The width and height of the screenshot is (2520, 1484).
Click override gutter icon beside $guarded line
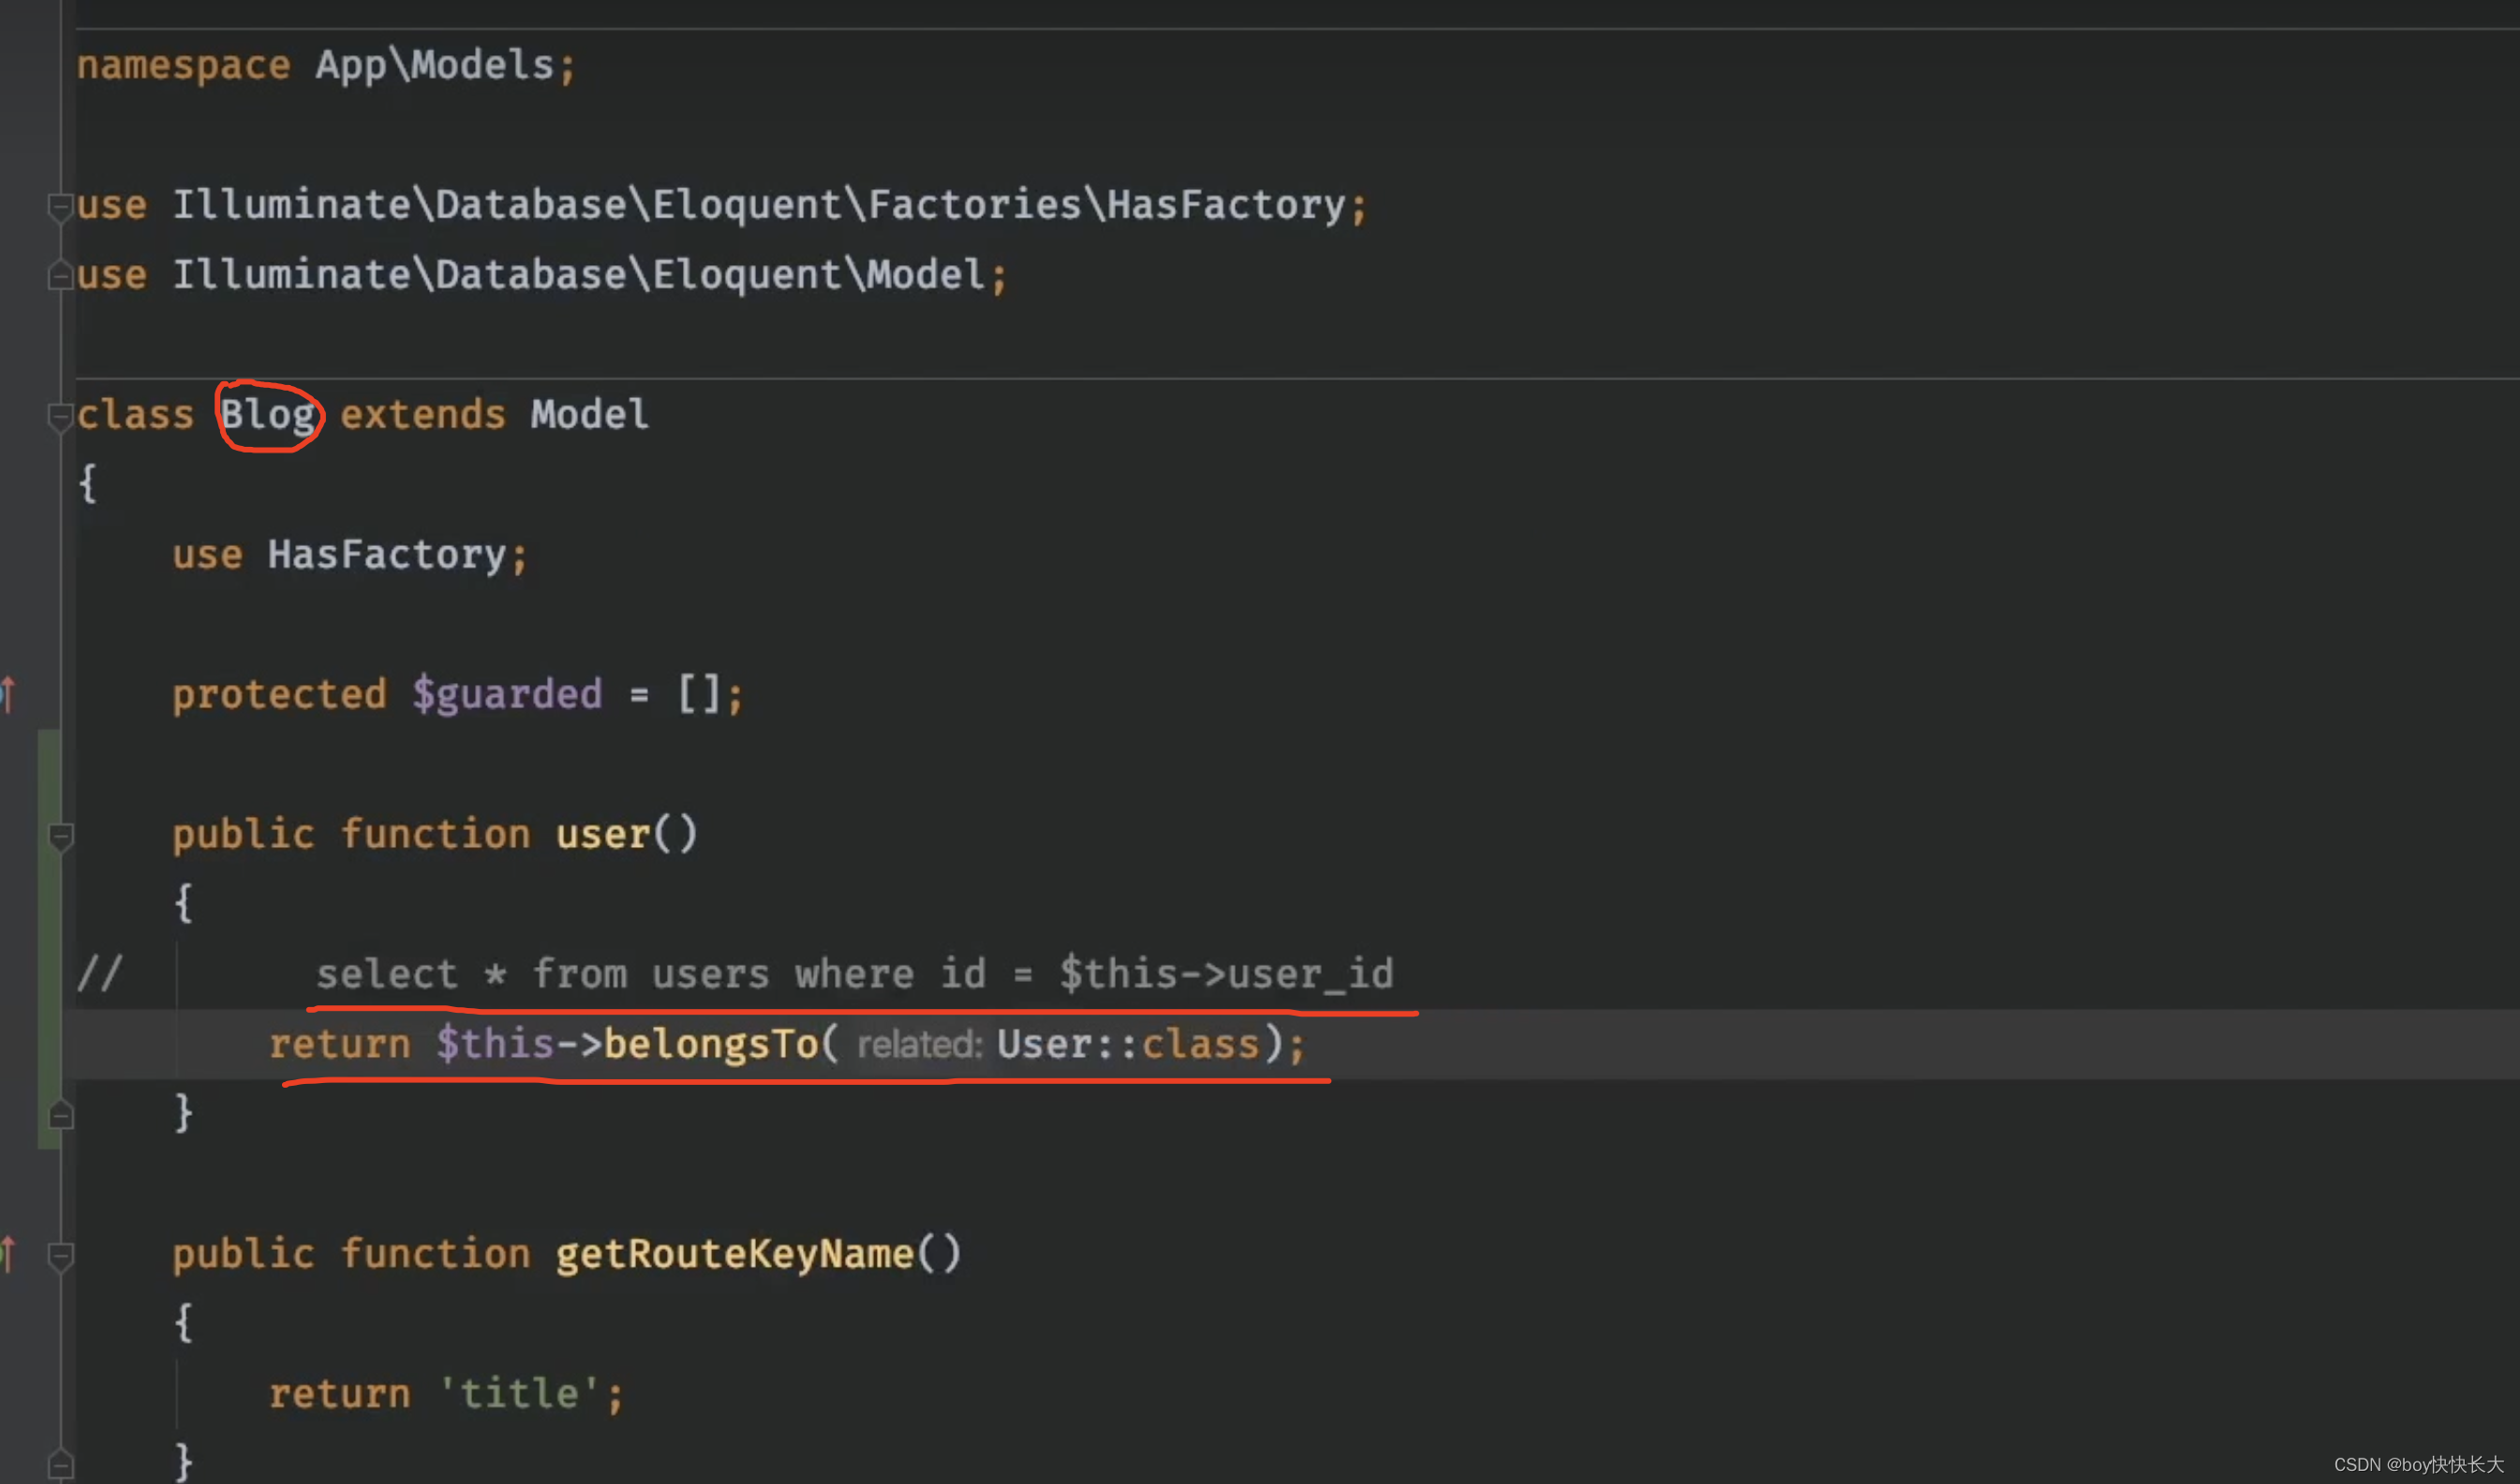8,693
